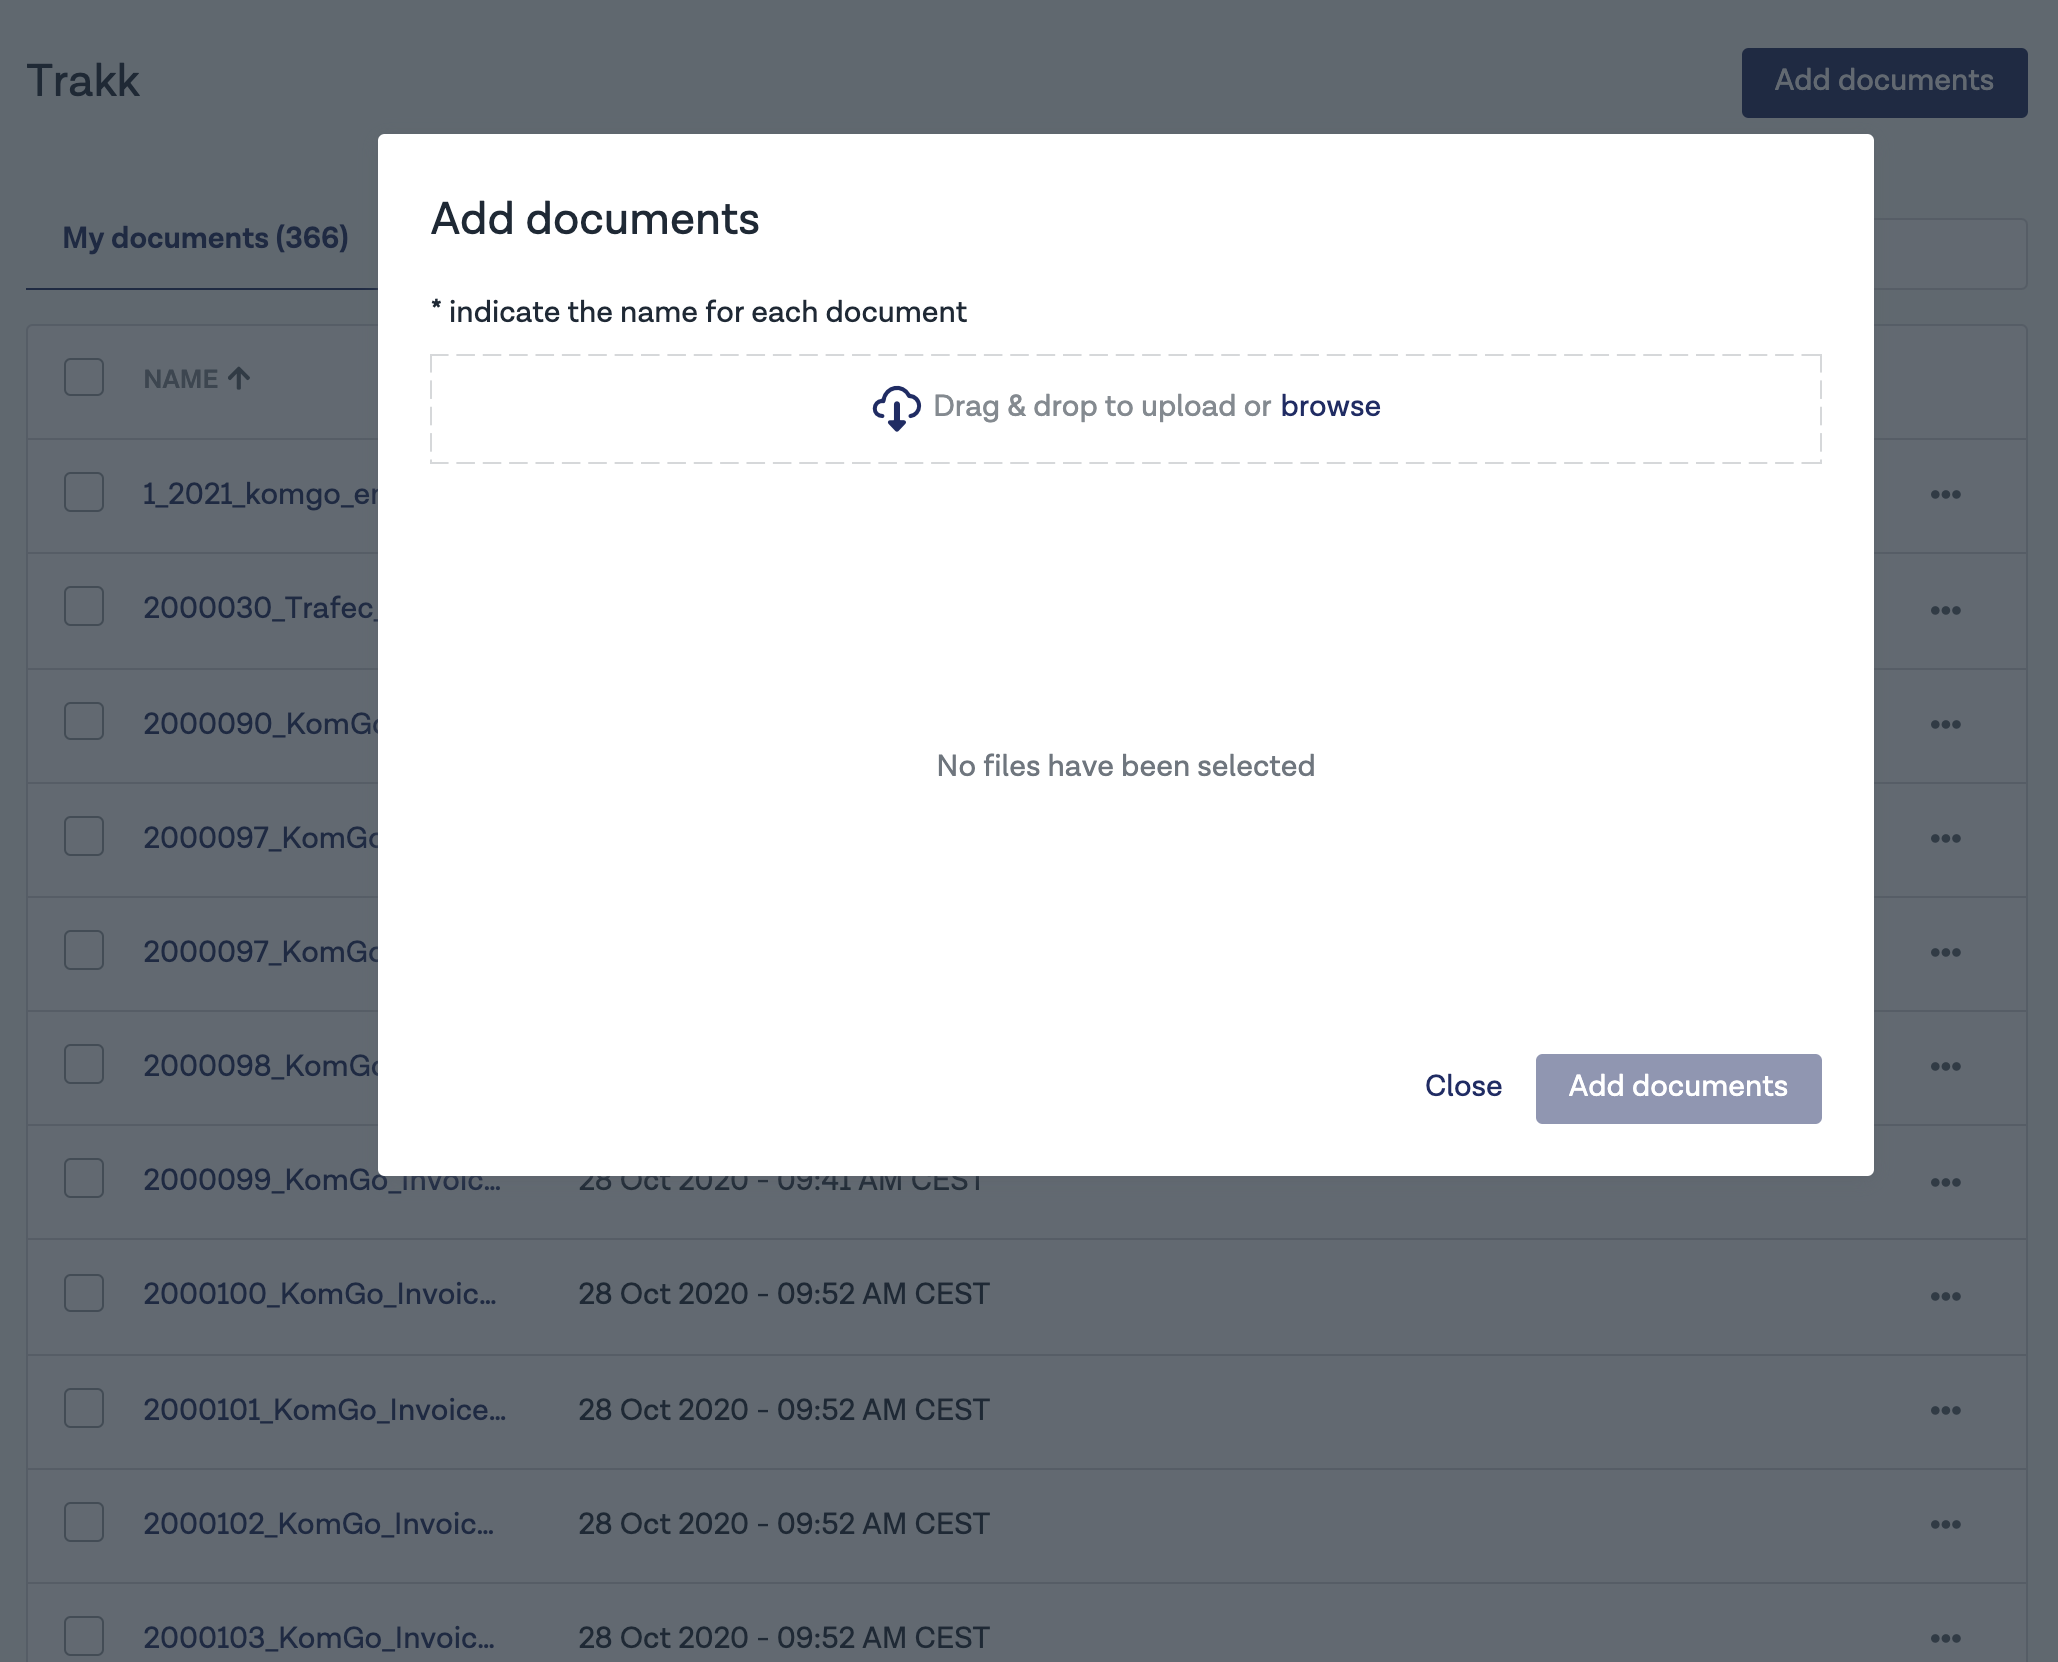Open three-dot menu for 2000030_Trafec row
Viewport: 2058px width, 1662px height.
pyautogui.click(x=1945, y=610)
